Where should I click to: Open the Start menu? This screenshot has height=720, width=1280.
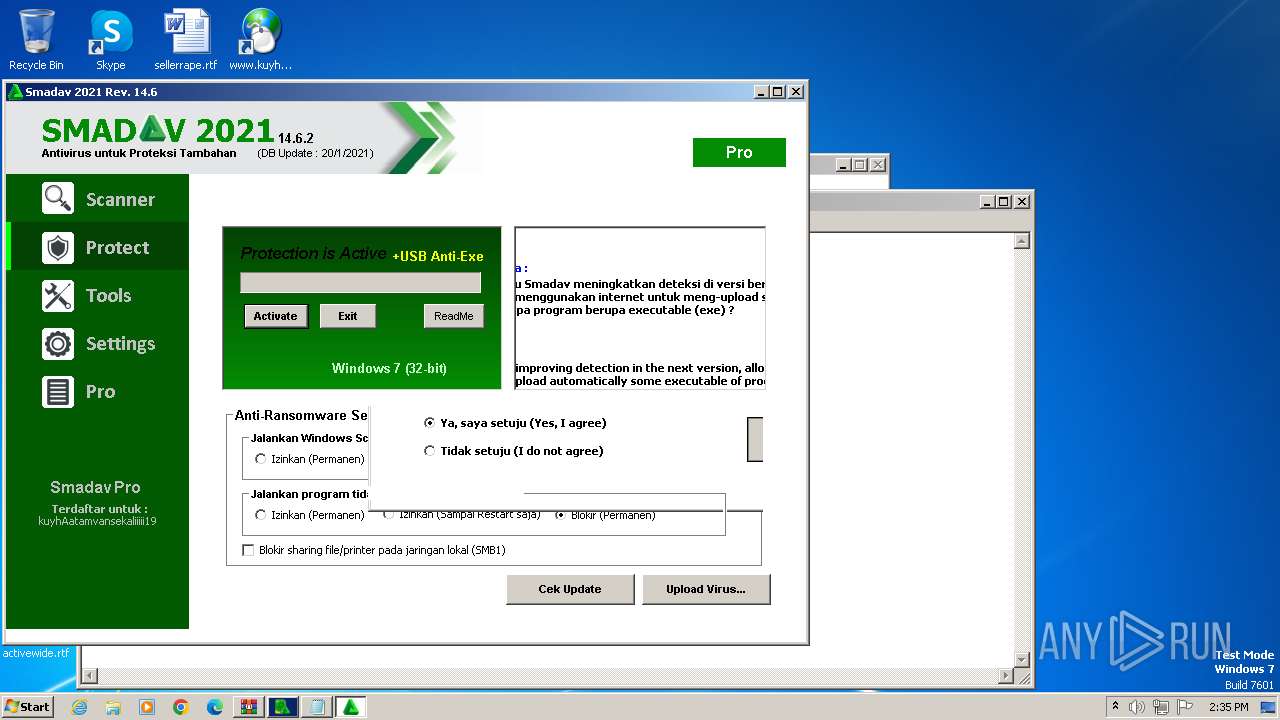click(x=27, y=707)
